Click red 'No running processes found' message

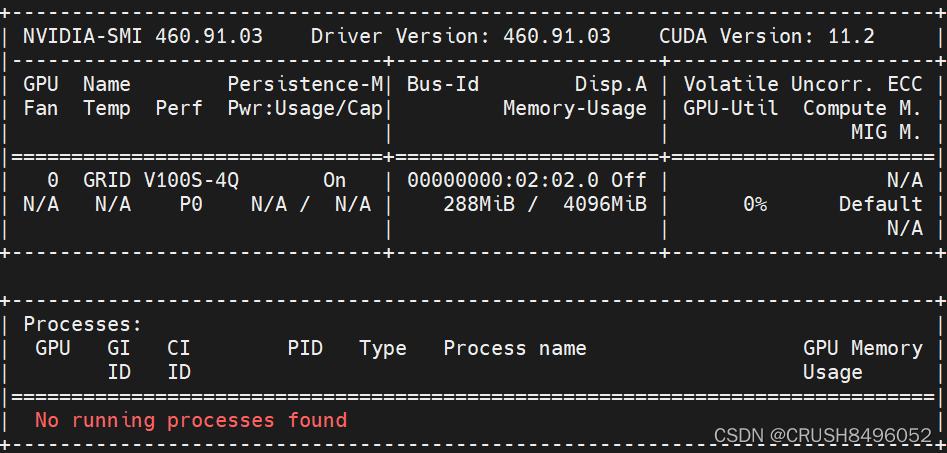point(191,420)
